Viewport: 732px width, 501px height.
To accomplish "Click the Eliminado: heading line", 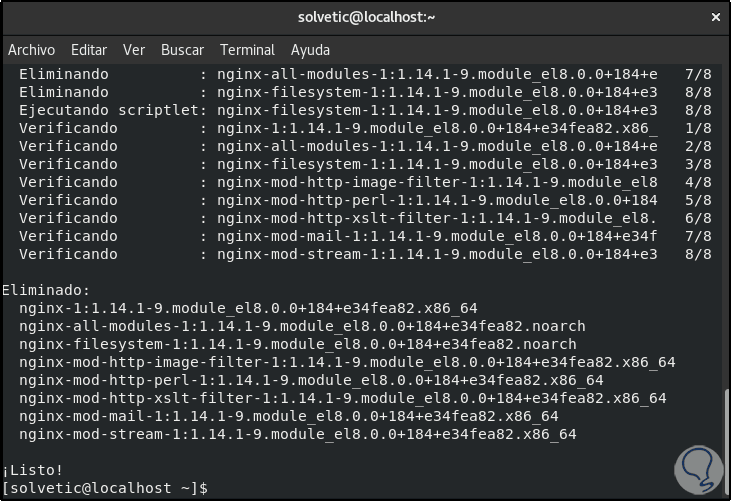I will 46,290.
